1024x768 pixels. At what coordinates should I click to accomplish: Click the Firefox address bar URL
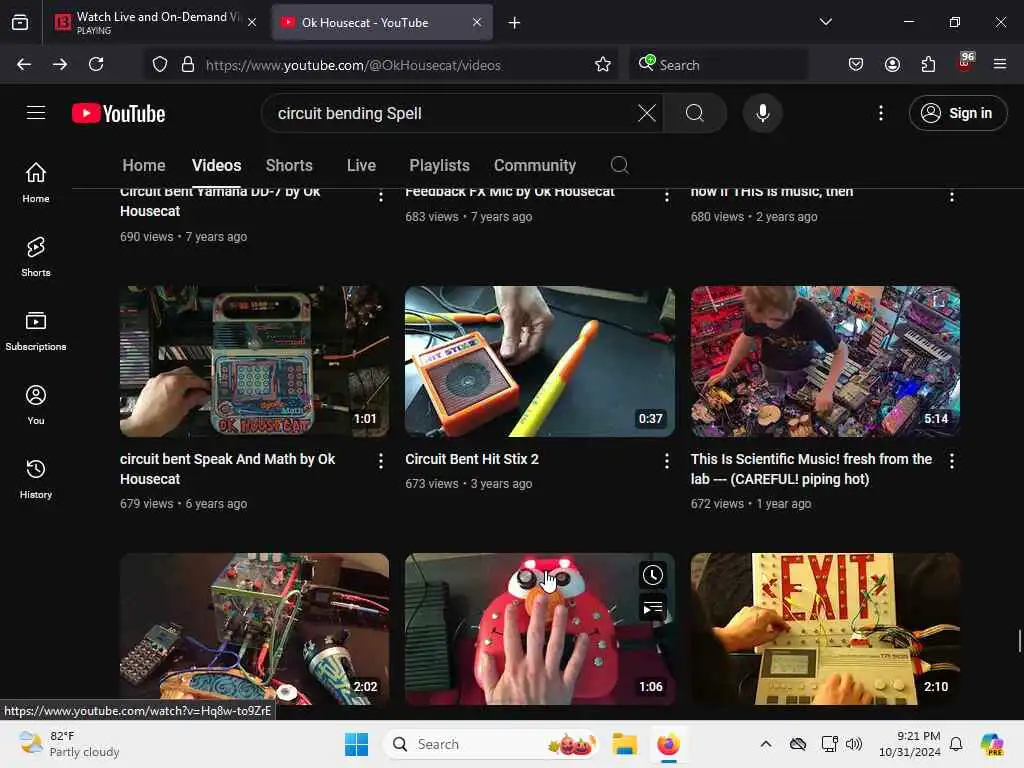coord(353,65)
